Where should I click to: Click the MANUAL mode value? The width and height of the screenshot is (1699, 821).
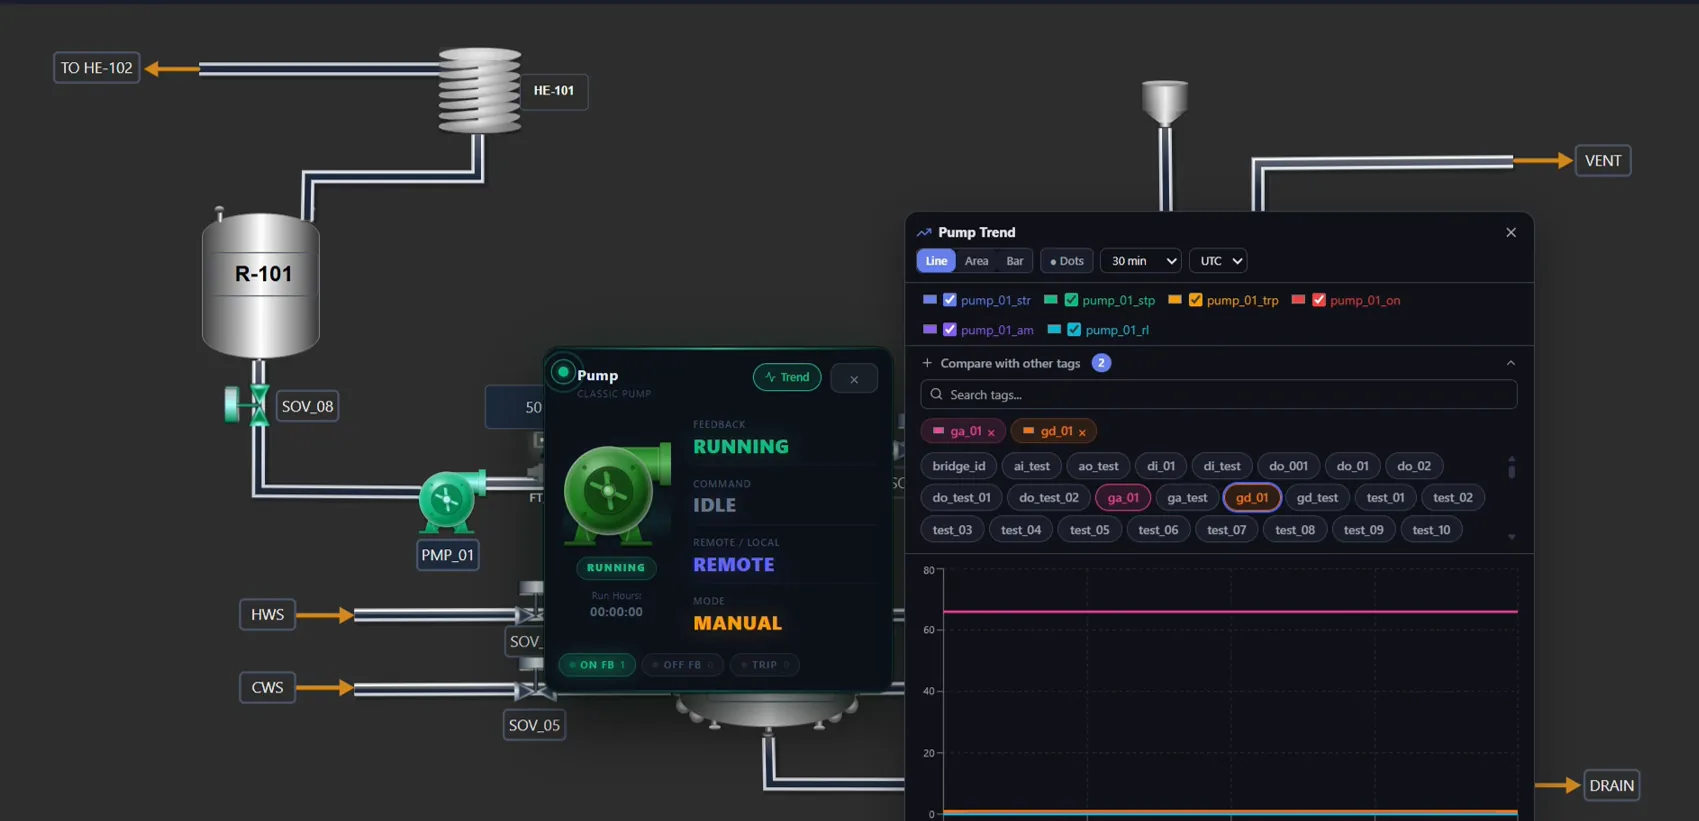[x=737, y=624]
